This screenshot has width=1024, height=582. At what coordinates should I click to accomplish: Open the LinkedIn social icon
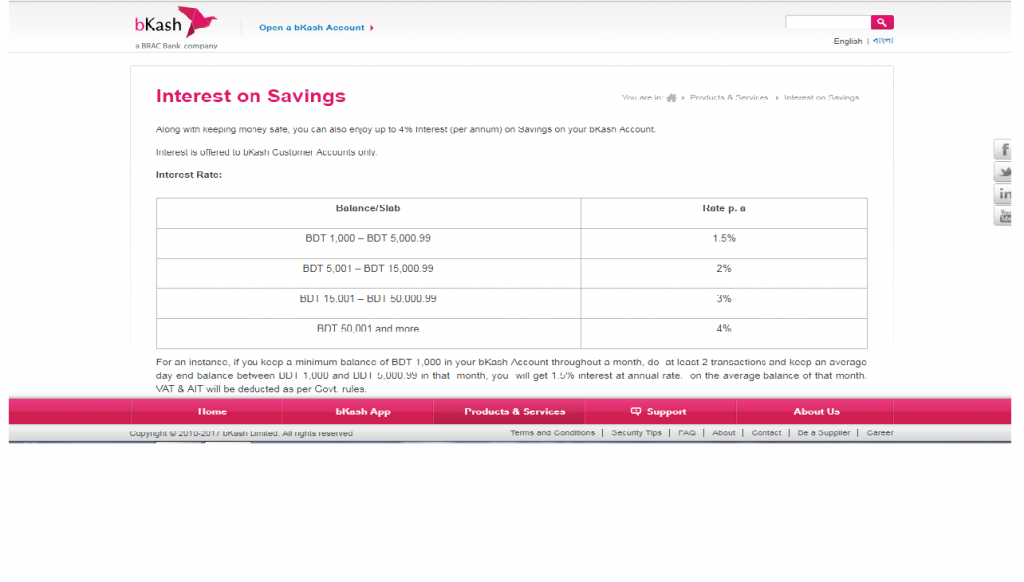(x=1003, y=194)
